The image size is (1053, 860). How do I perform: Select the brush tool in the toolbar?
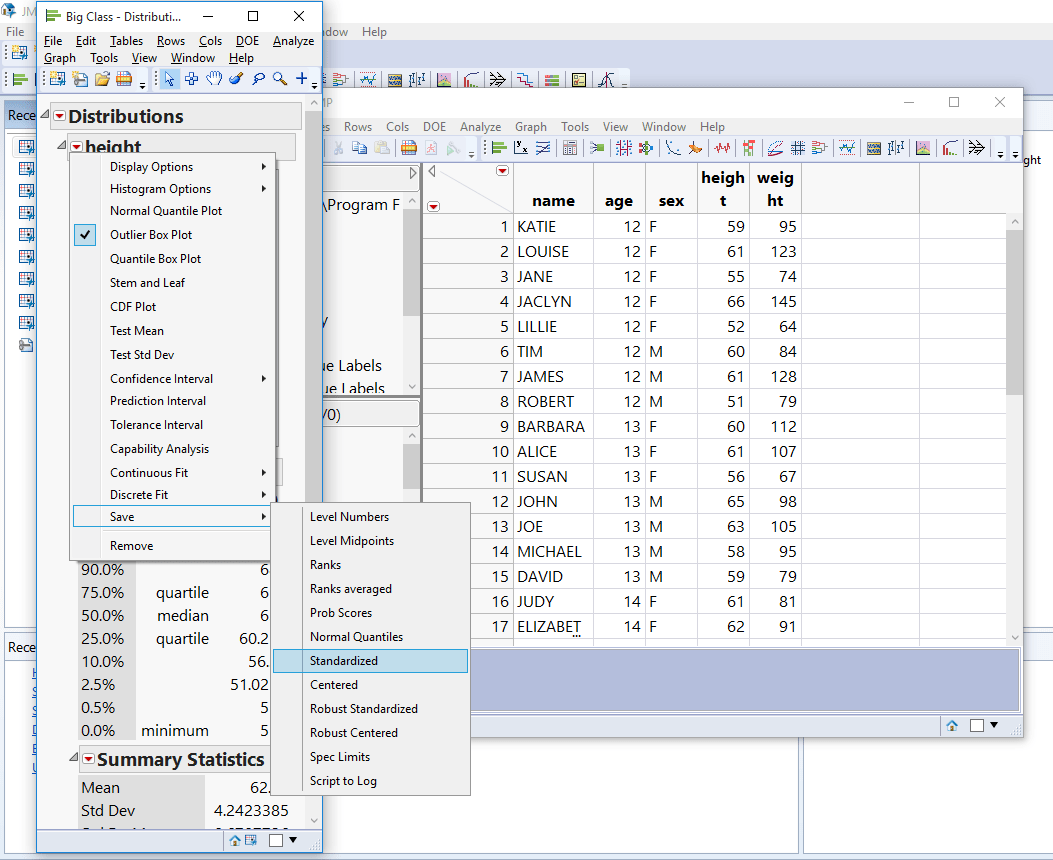click(x=236, y=79)
